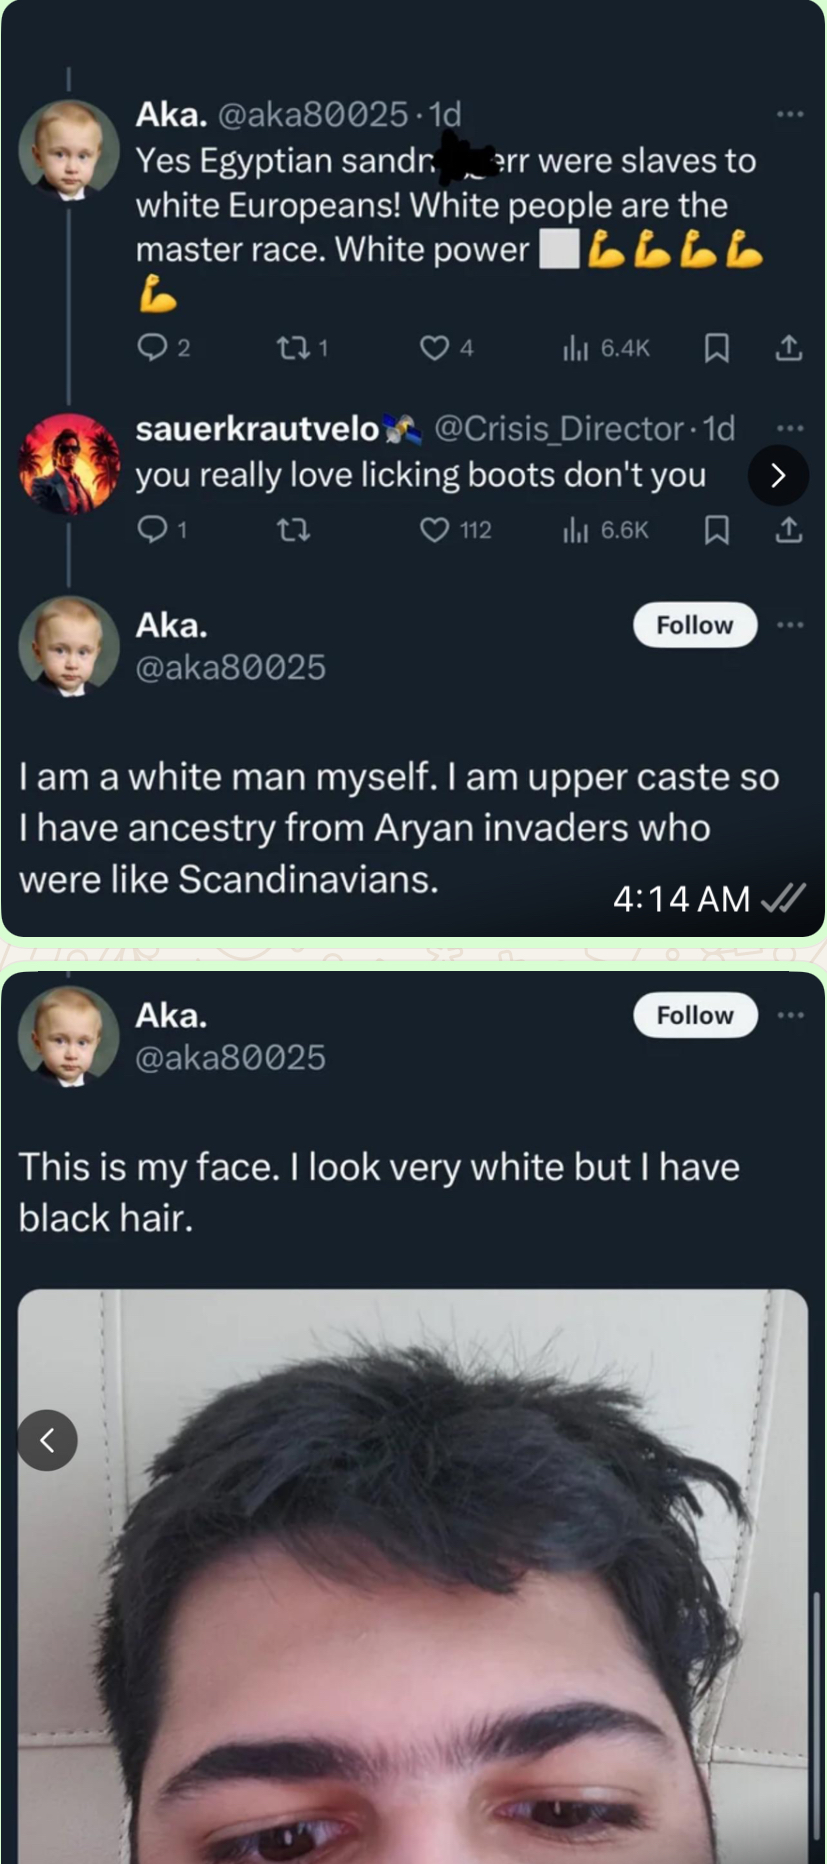The image size is (827, 1864).
Task: Bookmark the first Aka tweet
Action: (x=716, y=347)
